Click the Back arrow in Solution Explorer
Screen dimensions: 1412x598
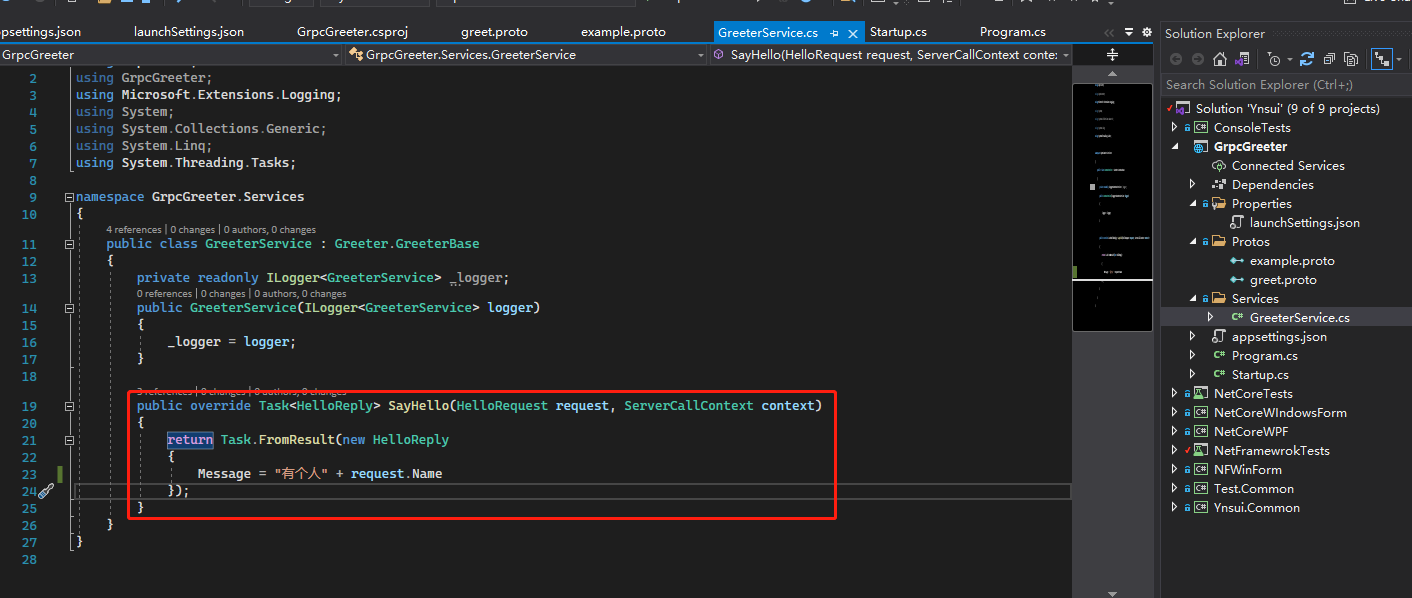(1176, 59)
